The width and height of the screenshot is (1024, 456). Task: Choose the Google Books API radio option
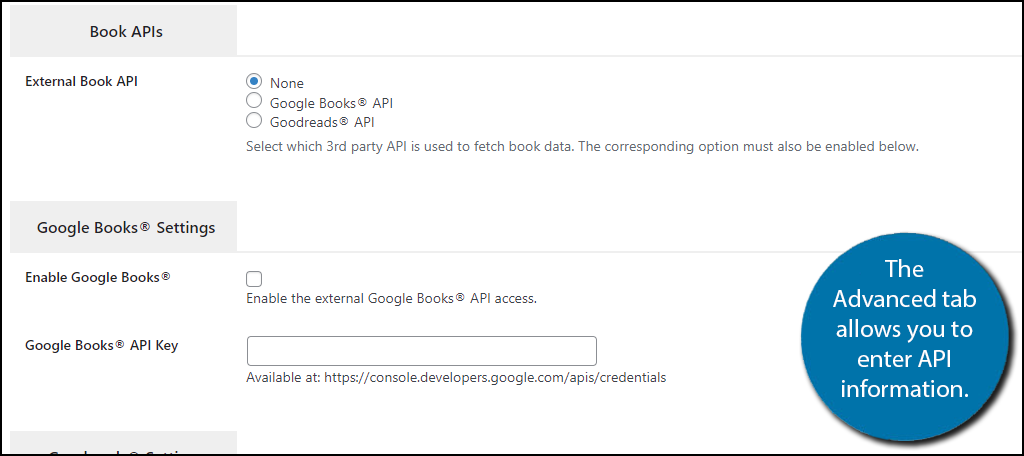pos(254,101)
